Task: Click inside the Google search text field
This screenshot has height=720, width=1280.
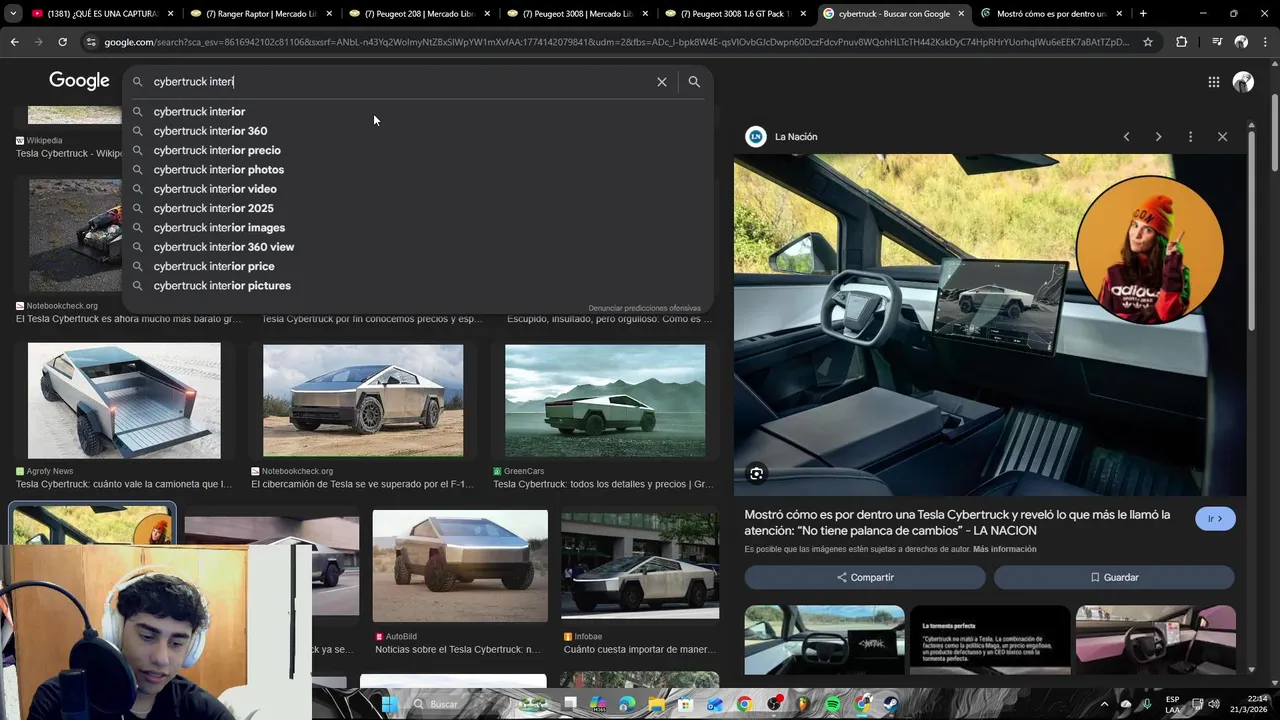Action: (400, 82)
